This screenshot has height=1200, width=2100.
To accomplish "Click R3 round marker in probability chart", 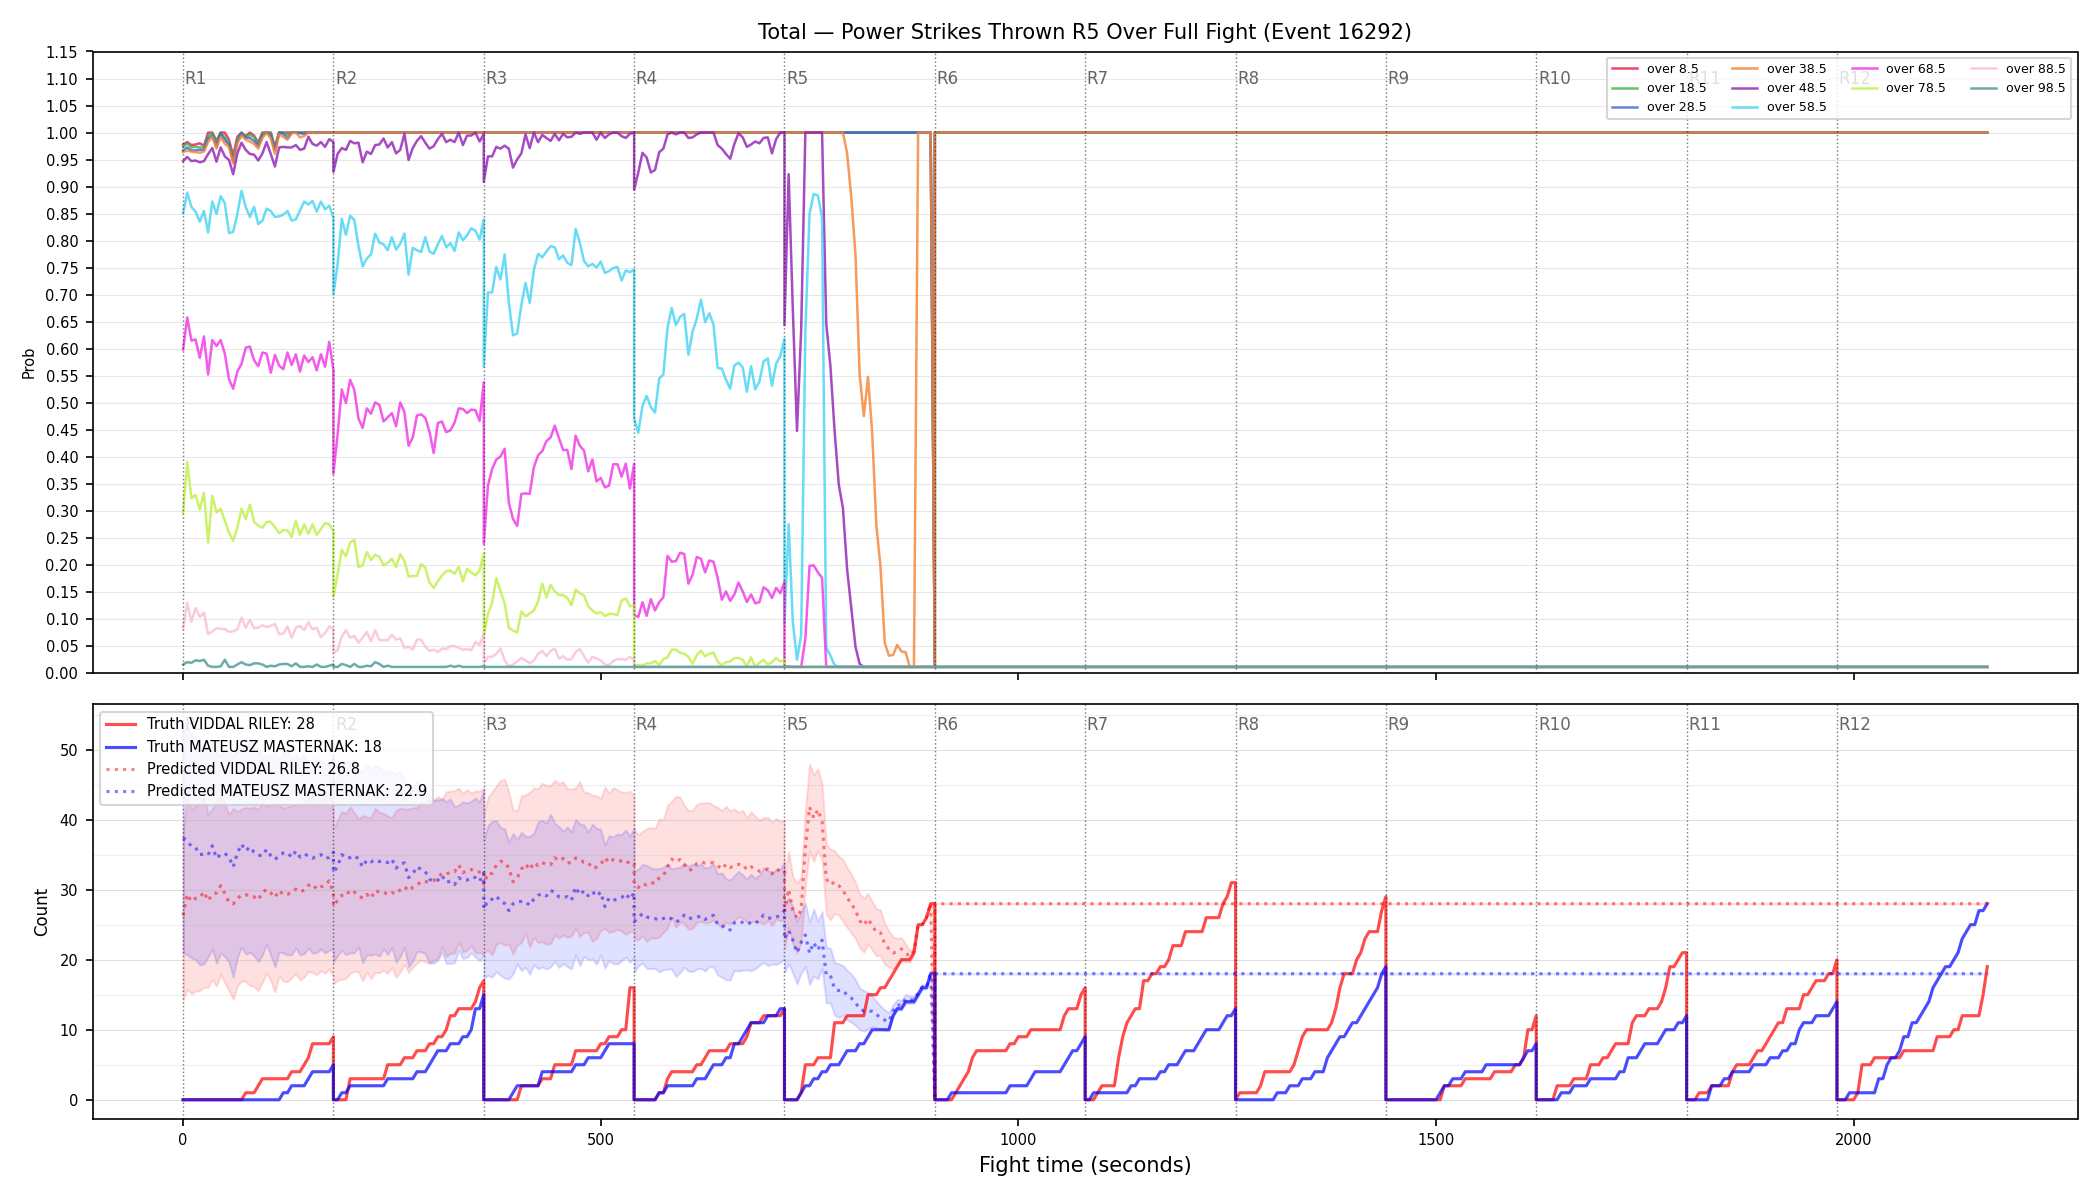I will [496, 78].
